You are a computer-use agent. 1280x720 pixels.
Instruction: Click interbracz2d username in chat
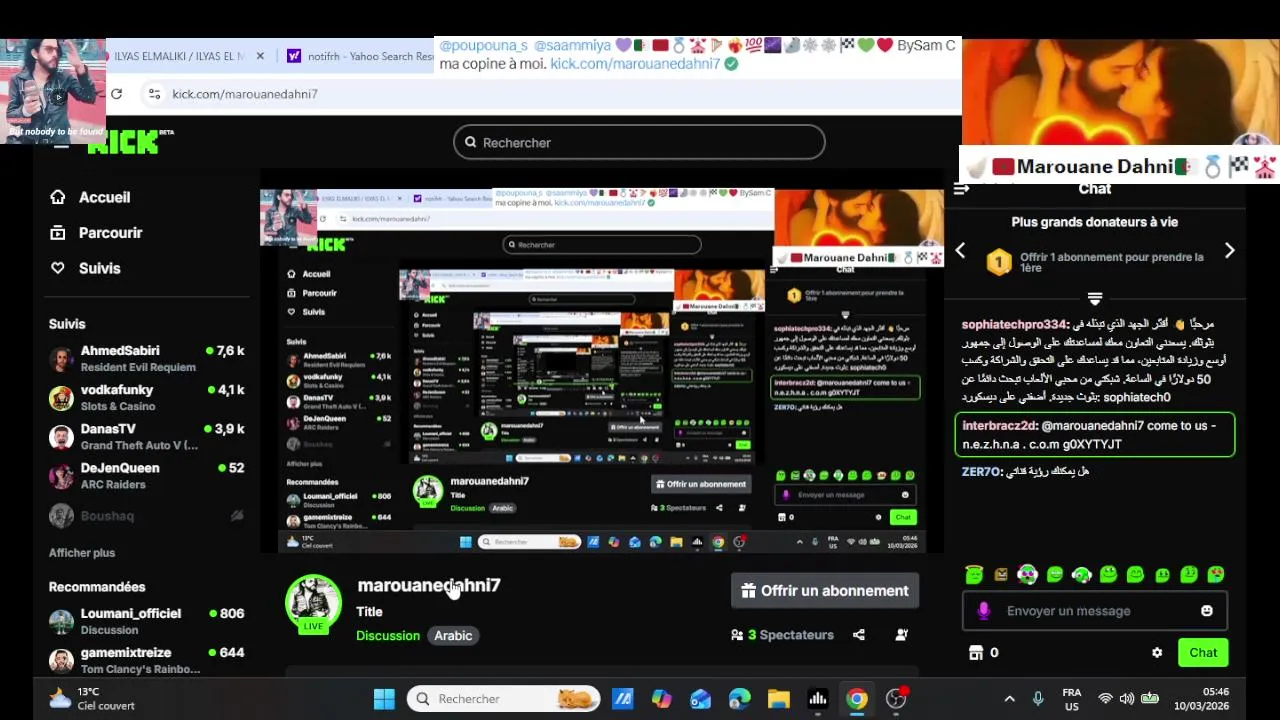coord(999,426)
